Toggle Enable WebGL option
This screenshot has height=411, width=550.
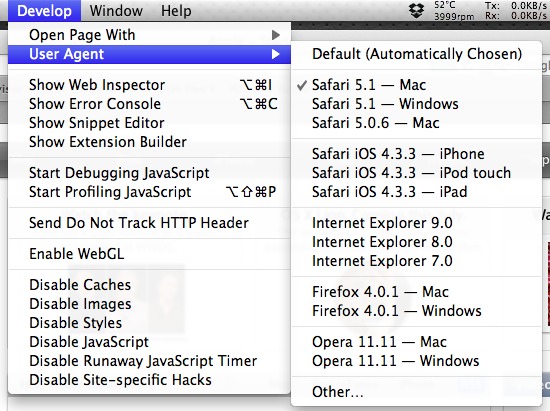tap(149, 254)
